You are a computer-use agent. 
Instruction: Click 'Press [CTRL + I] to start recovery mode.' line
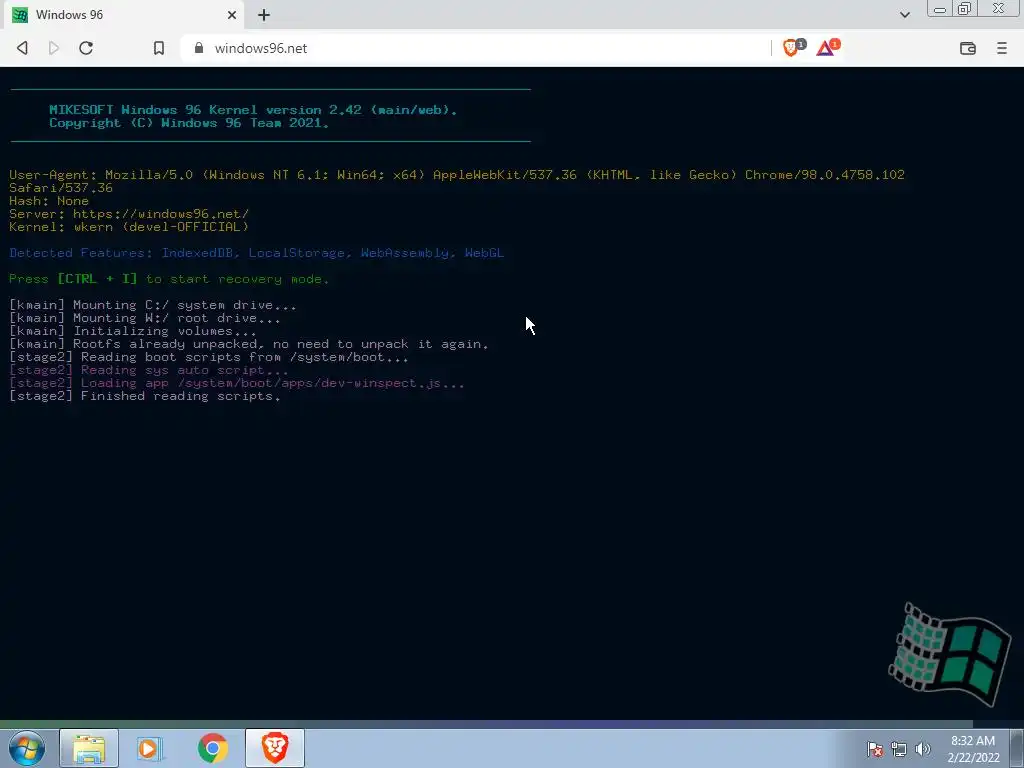169,279
